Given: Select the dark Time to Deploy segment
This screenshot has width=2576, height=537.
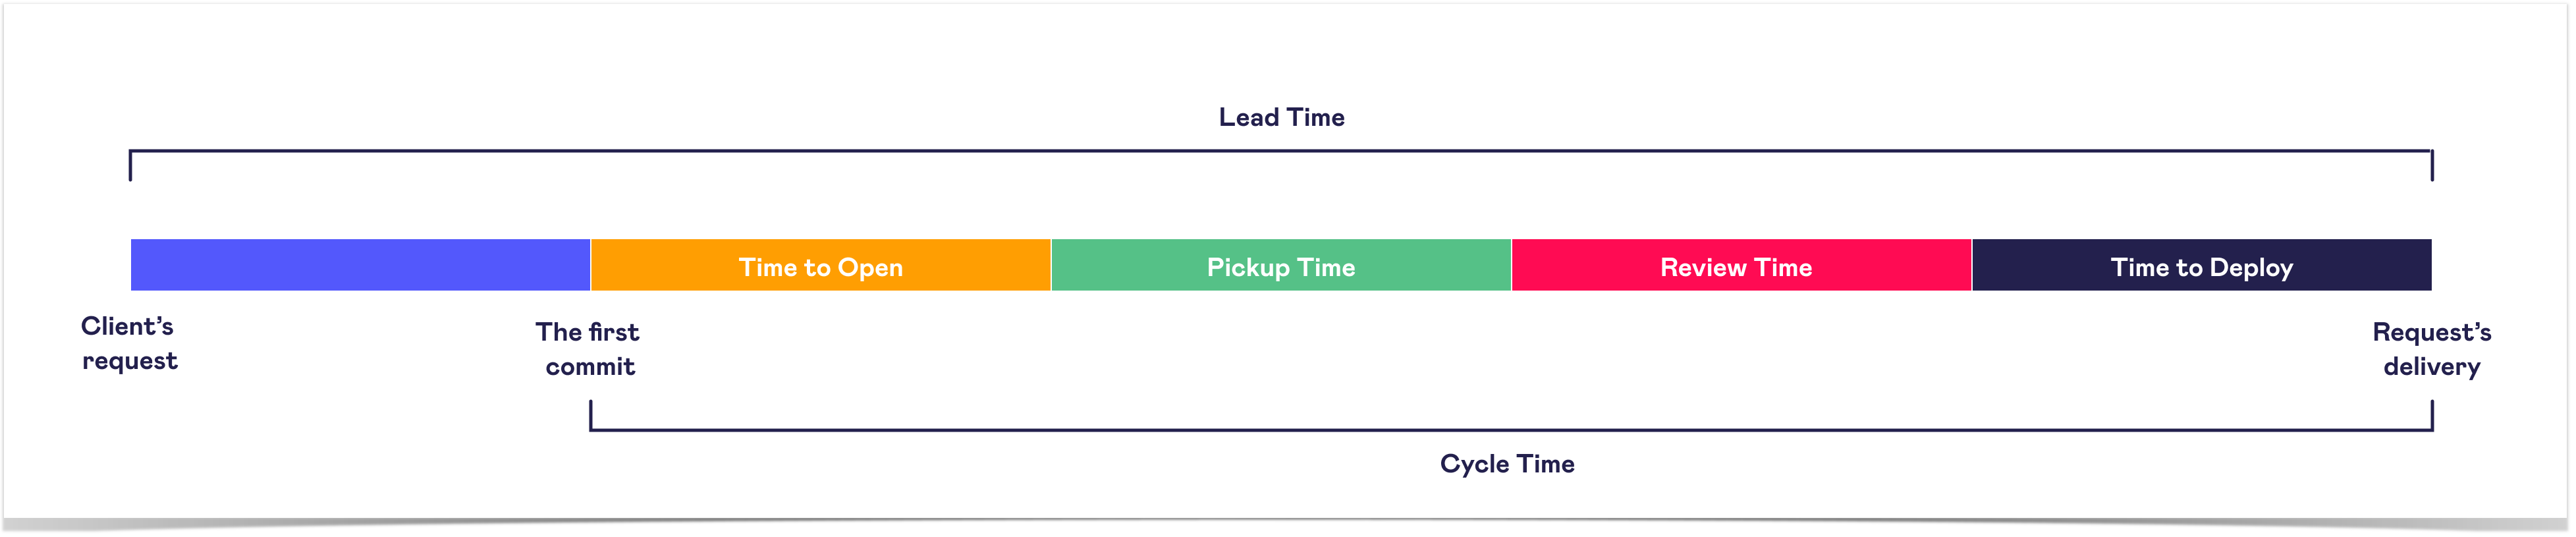Looking at the screenshot, I should click(2202, 265).
